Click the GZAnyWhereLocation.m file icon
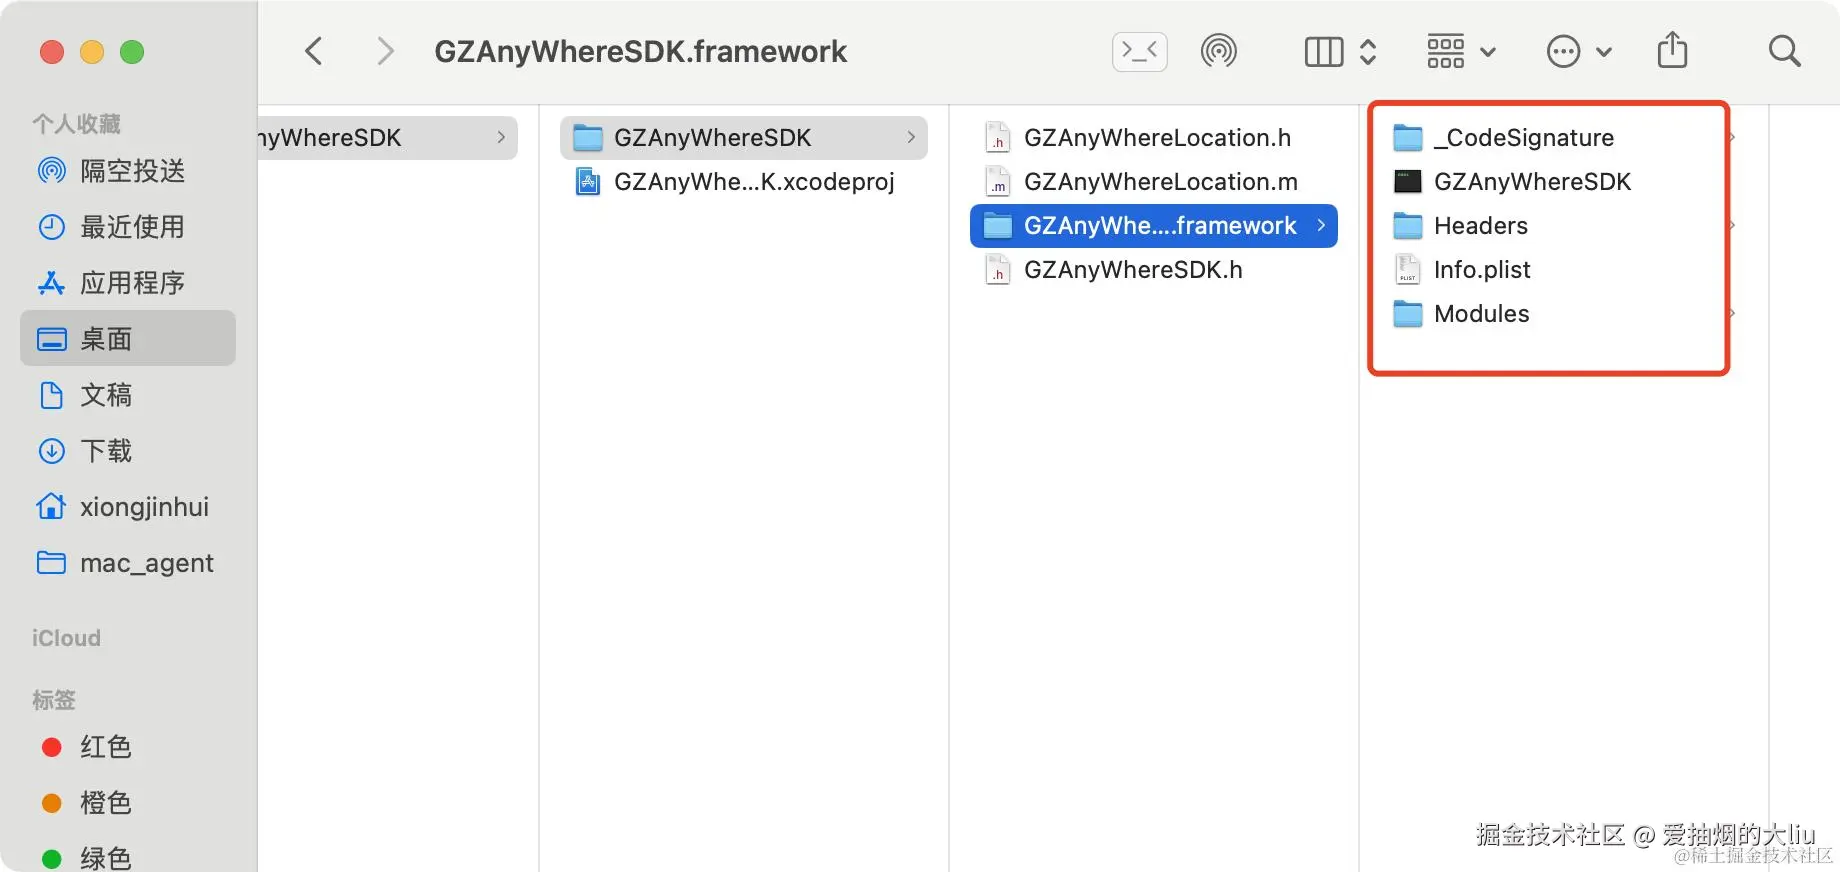1840x872 pixels. pos(998,182)
